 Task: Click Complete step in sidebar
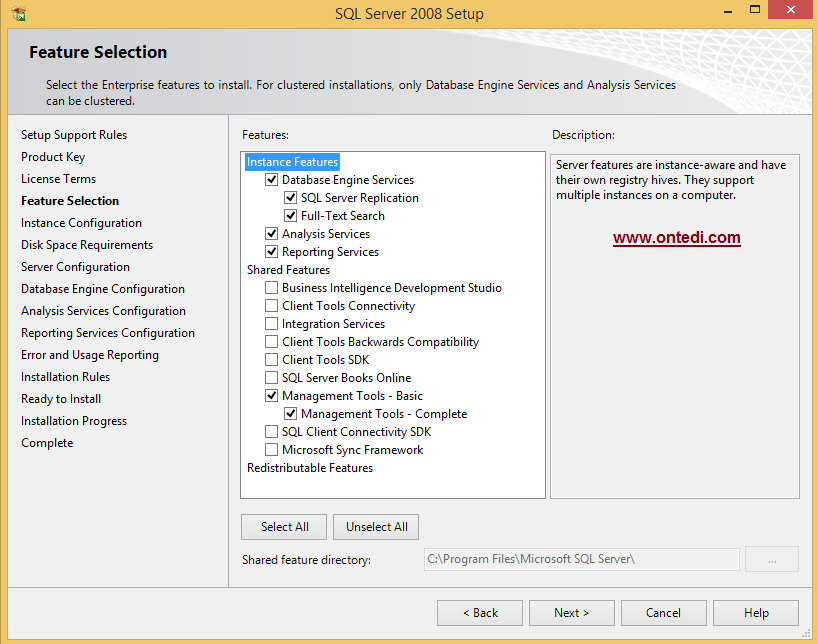coord(47,443)
